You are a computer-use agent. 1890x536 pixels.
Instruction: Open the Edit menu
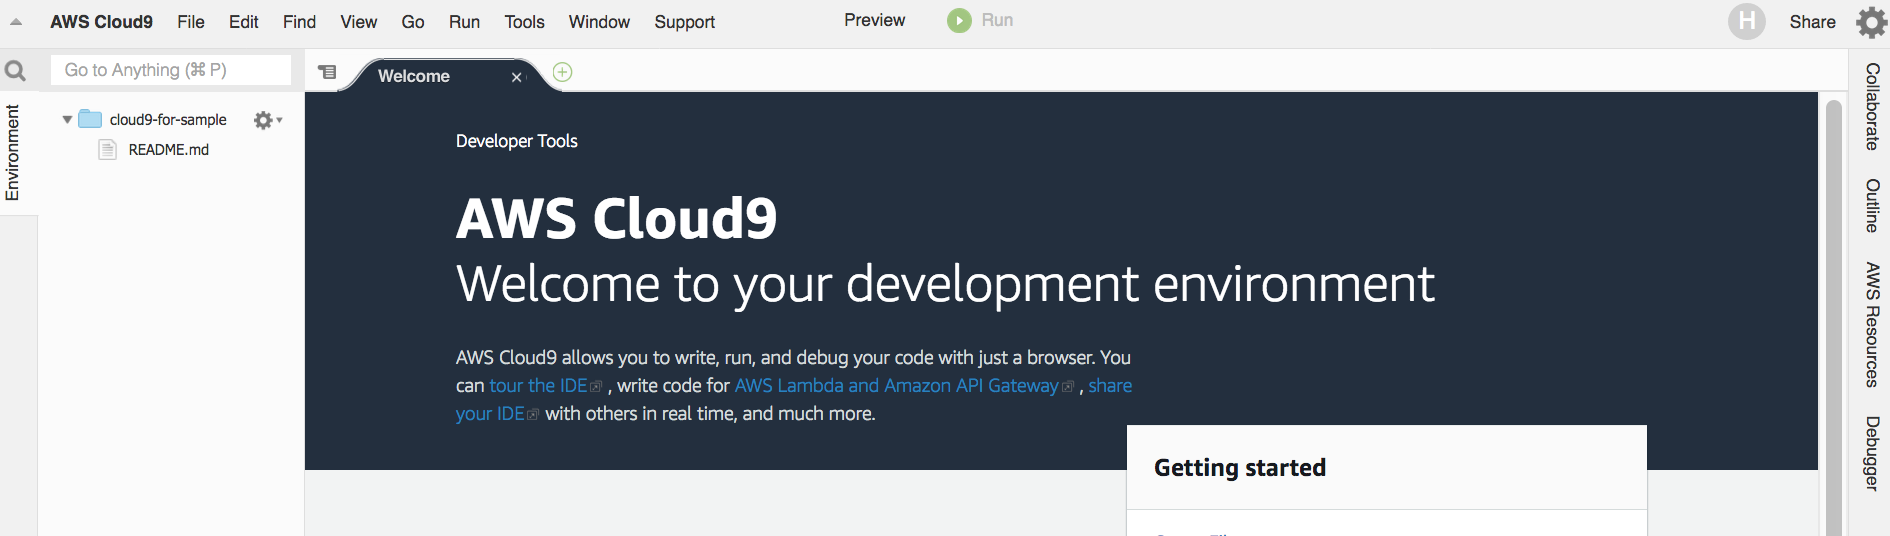pyautogui.click(x=243, y=21)
